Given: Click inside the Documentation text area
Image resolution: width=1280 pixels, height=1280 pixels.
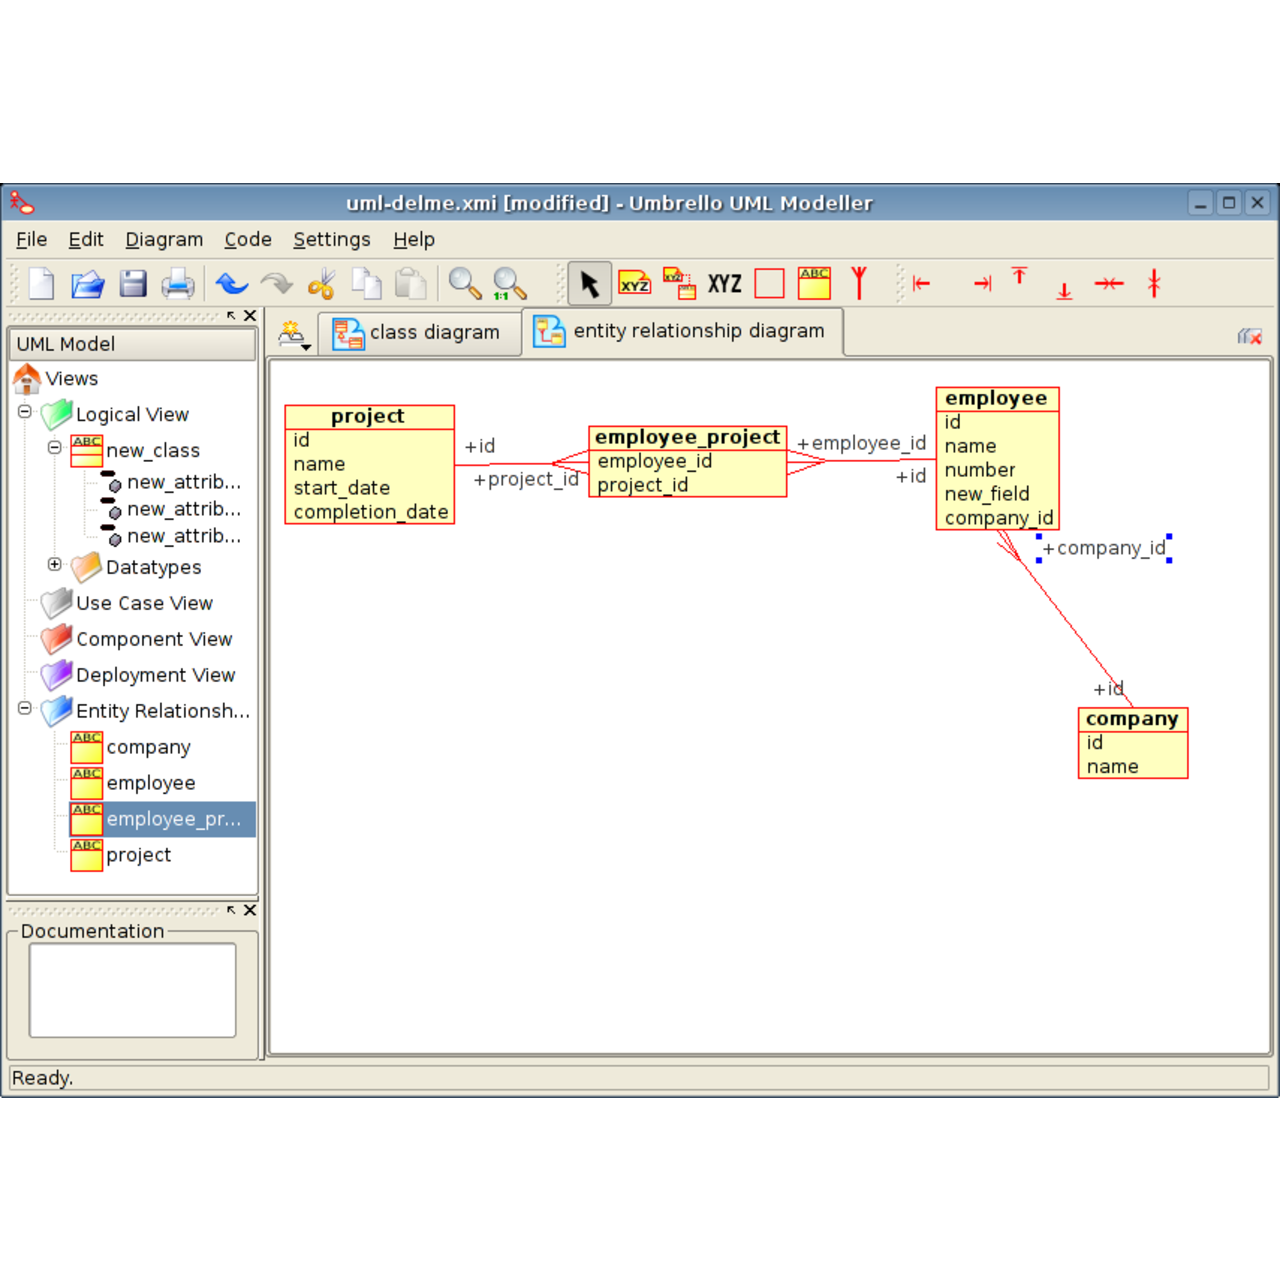Looking at the screenshot, I should (130, 989).
